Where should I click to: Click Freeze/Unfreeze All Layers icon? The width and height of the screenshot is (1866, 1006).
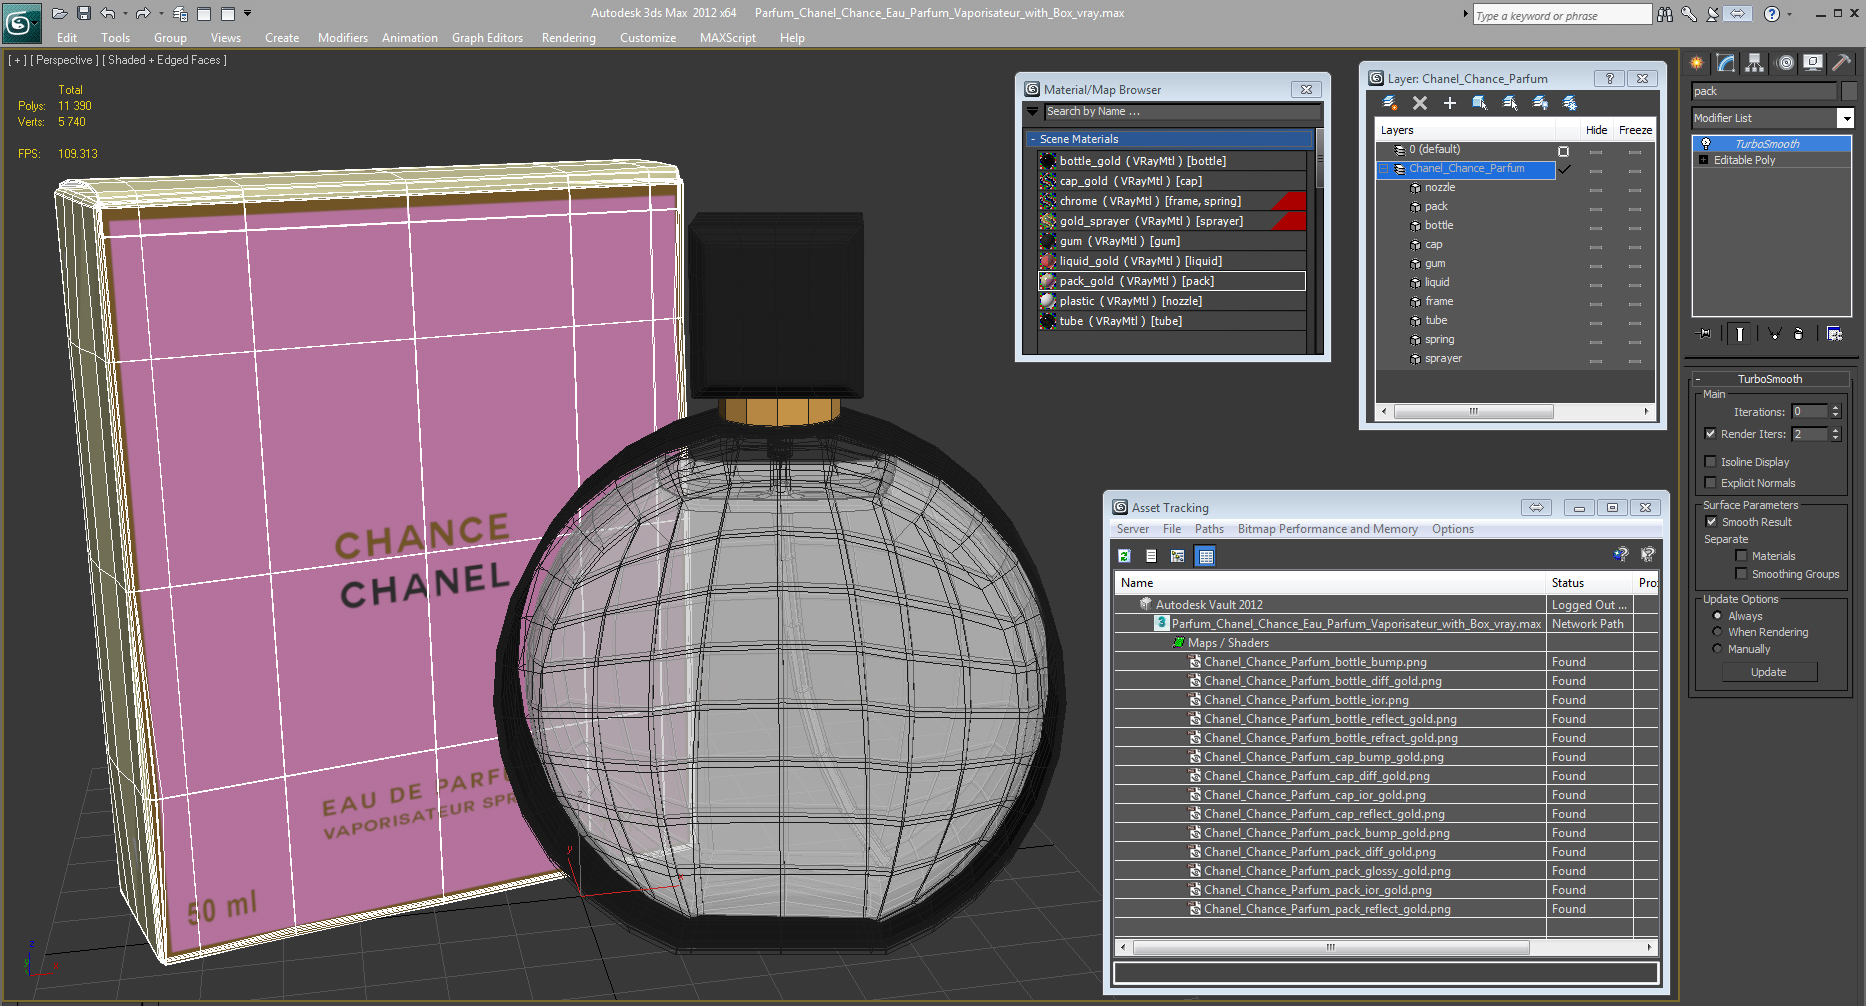click(x=1570, y=103)
